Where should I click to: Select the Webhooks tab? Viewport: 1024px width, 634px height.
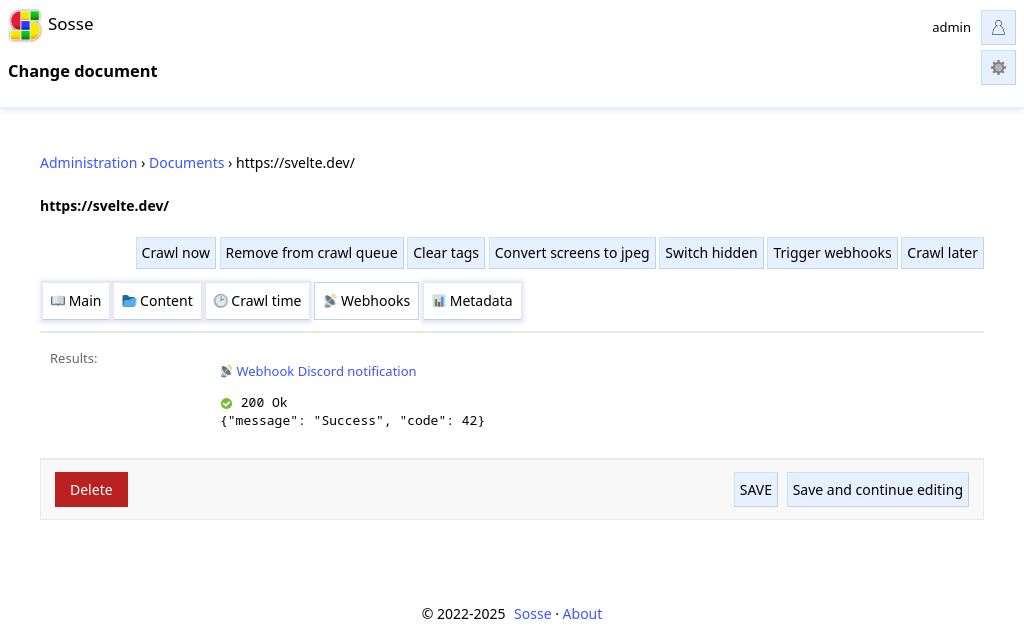(x=366, y=301)
